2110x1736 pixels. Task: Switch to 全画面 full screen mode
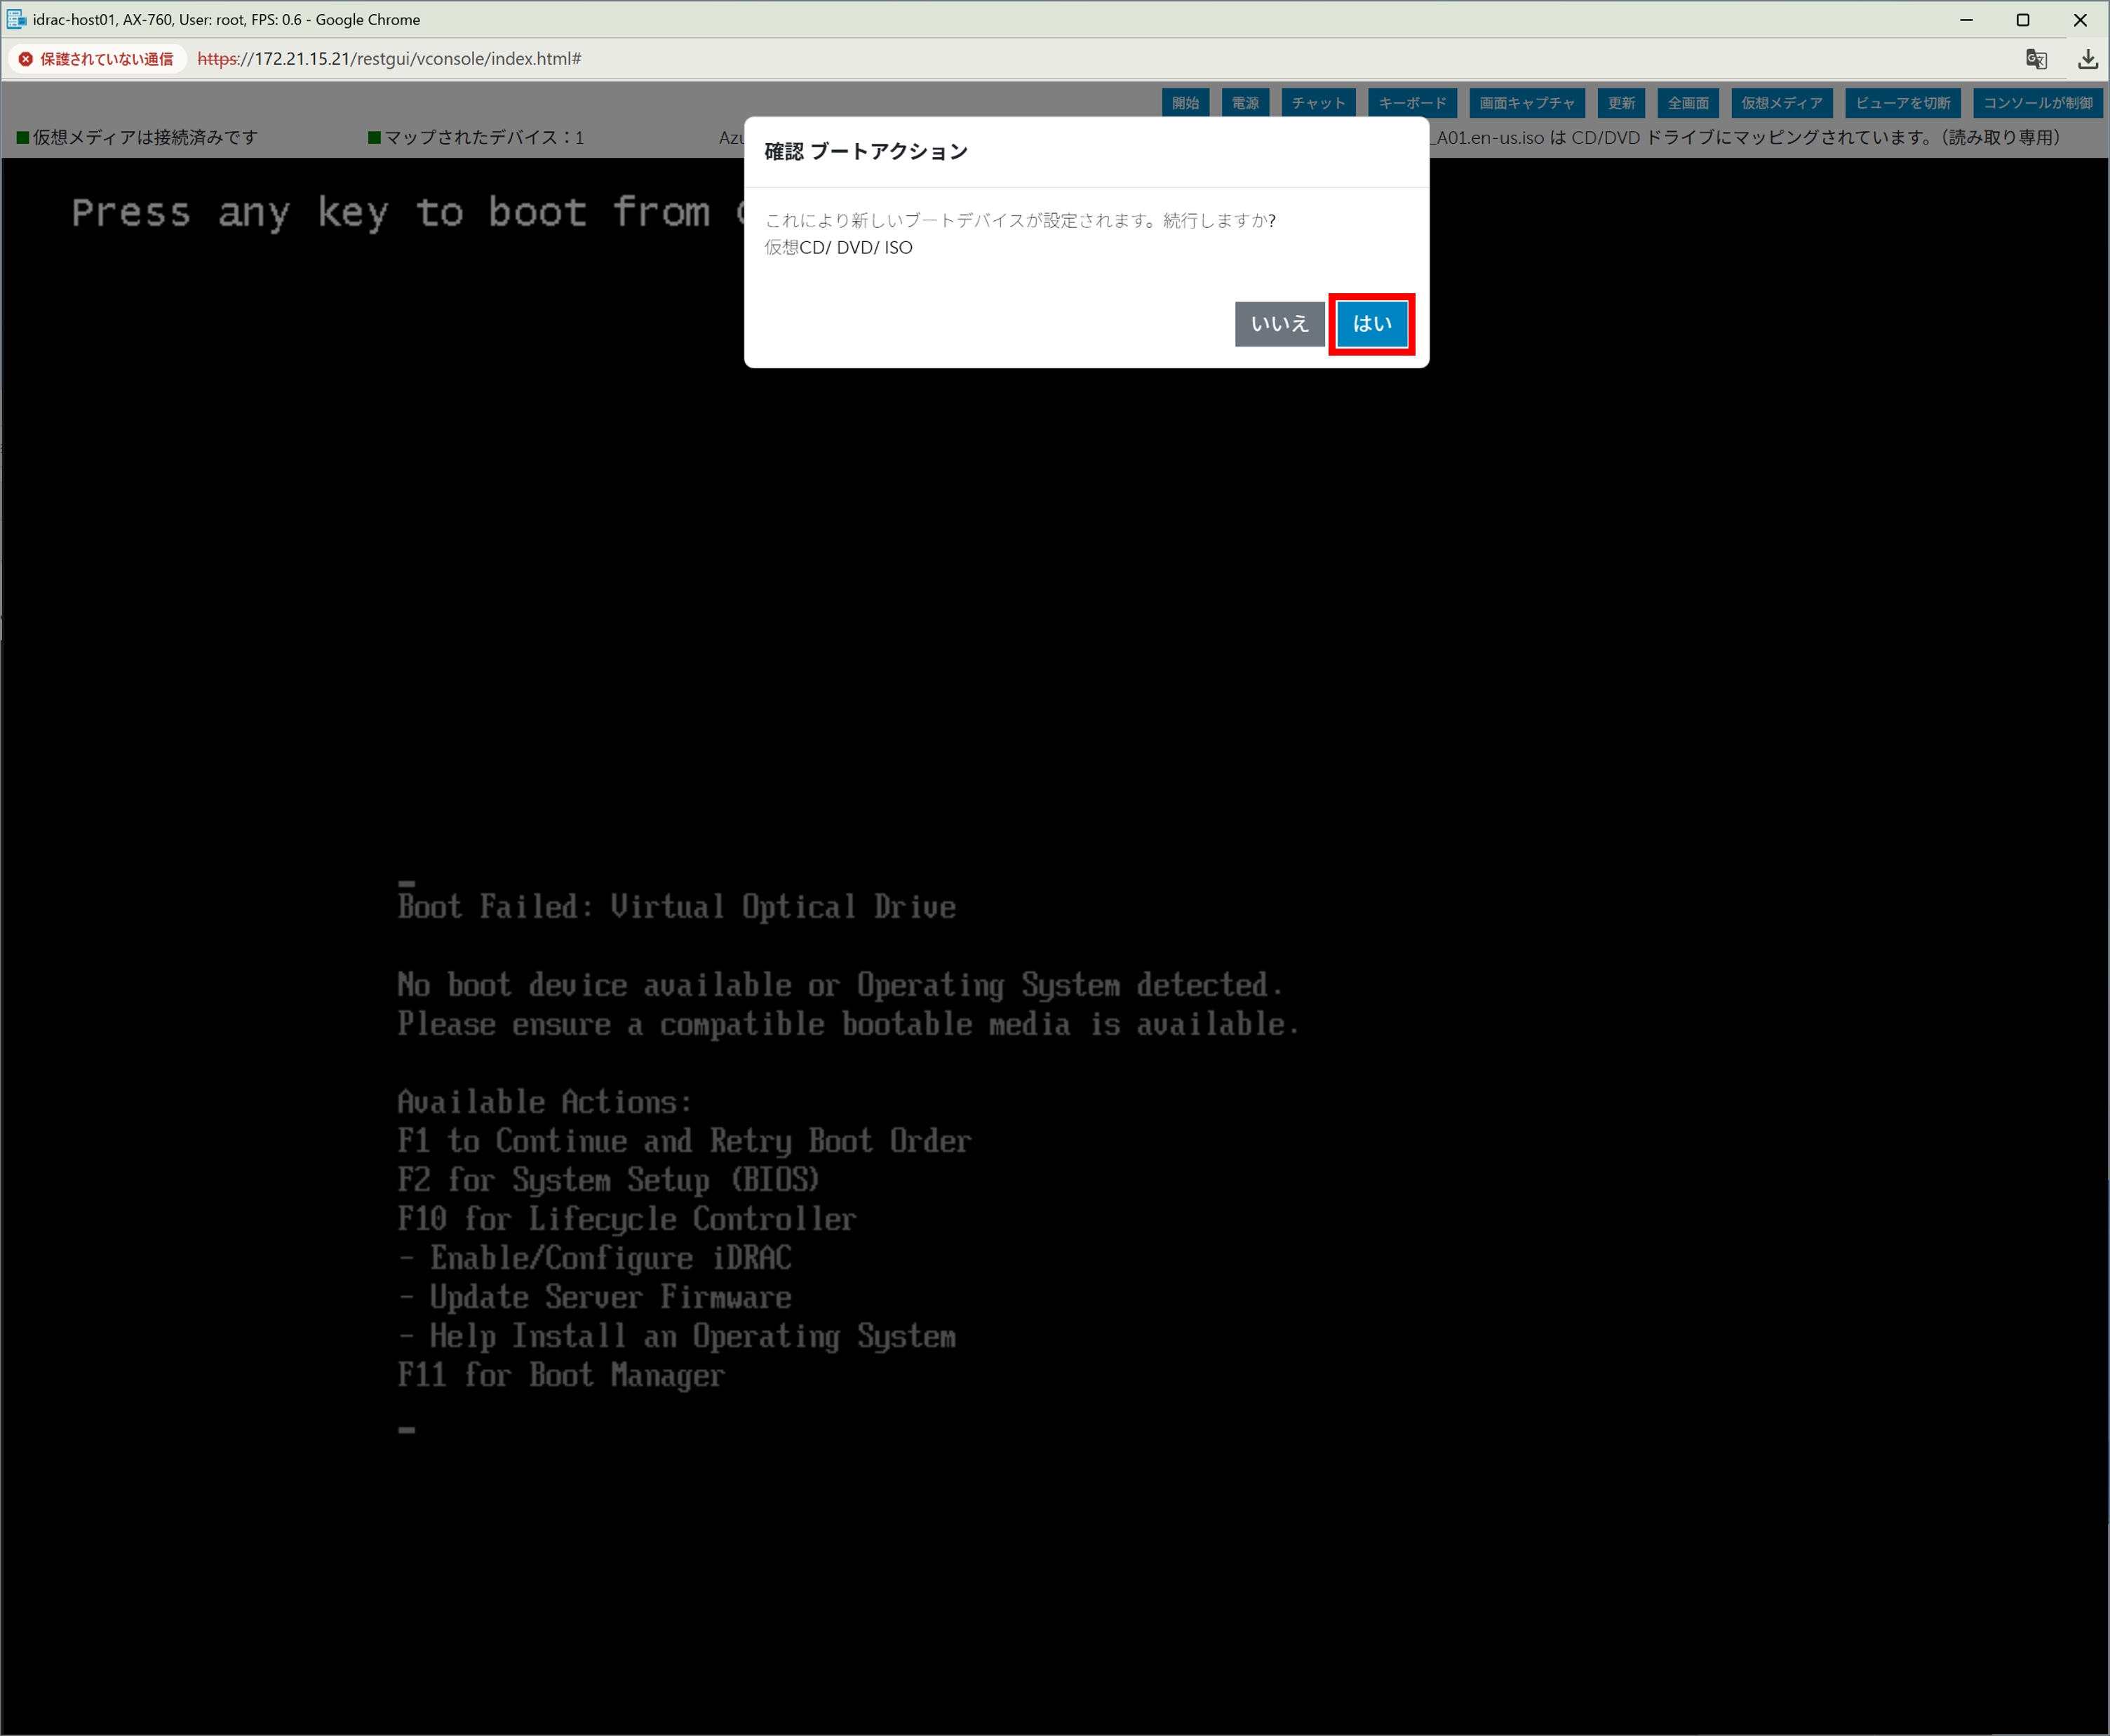click(1688, 103)
